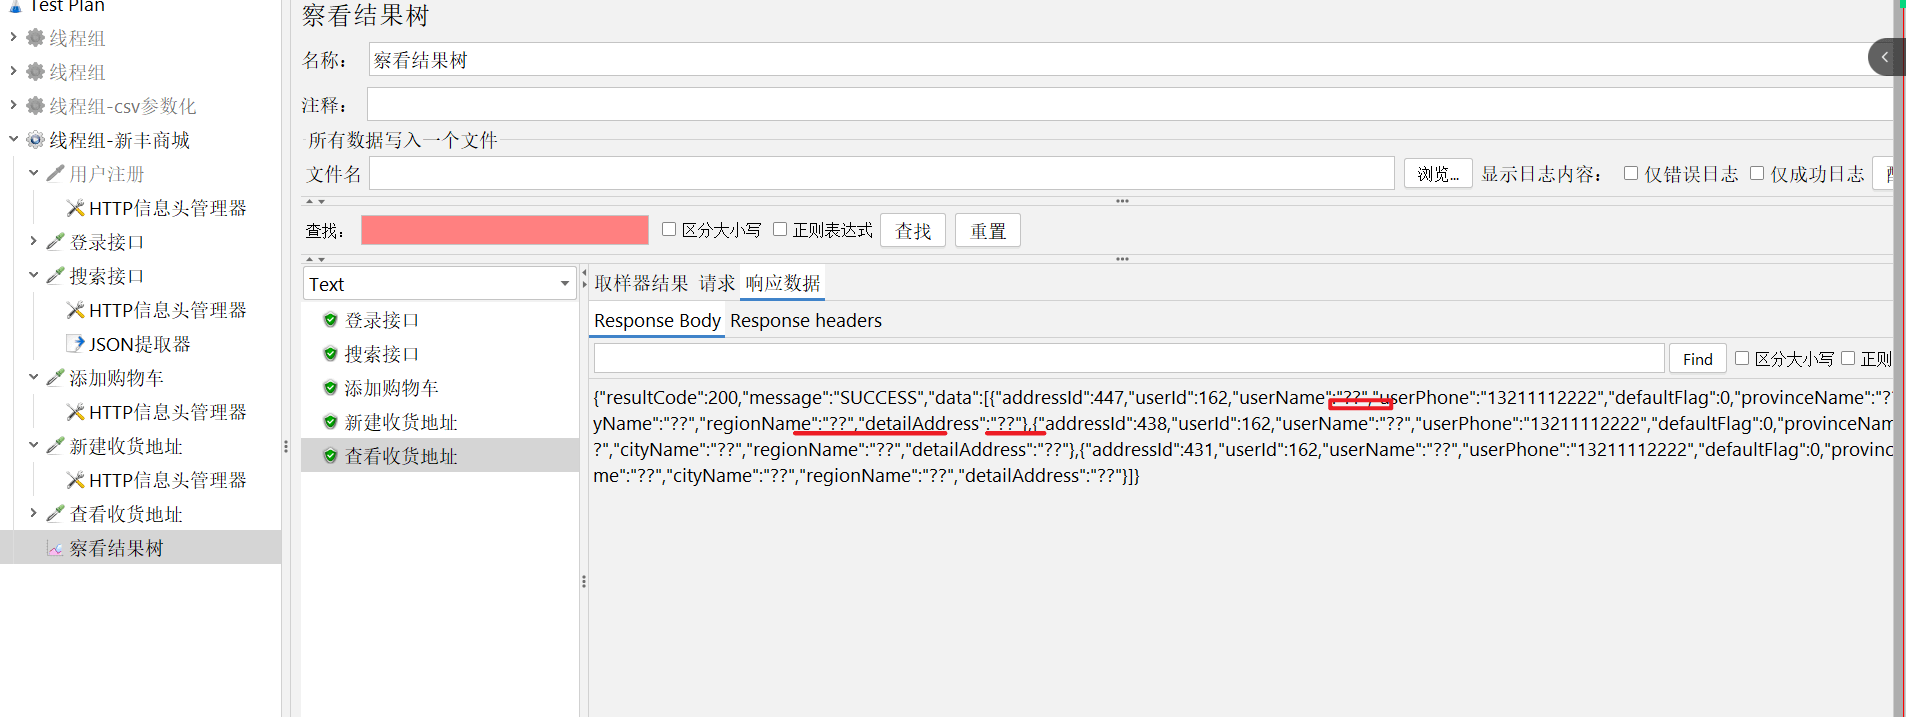Click green success shield of 添加购物车 result
Viewport: 1906px width, 717px height.
pos(330,388)
